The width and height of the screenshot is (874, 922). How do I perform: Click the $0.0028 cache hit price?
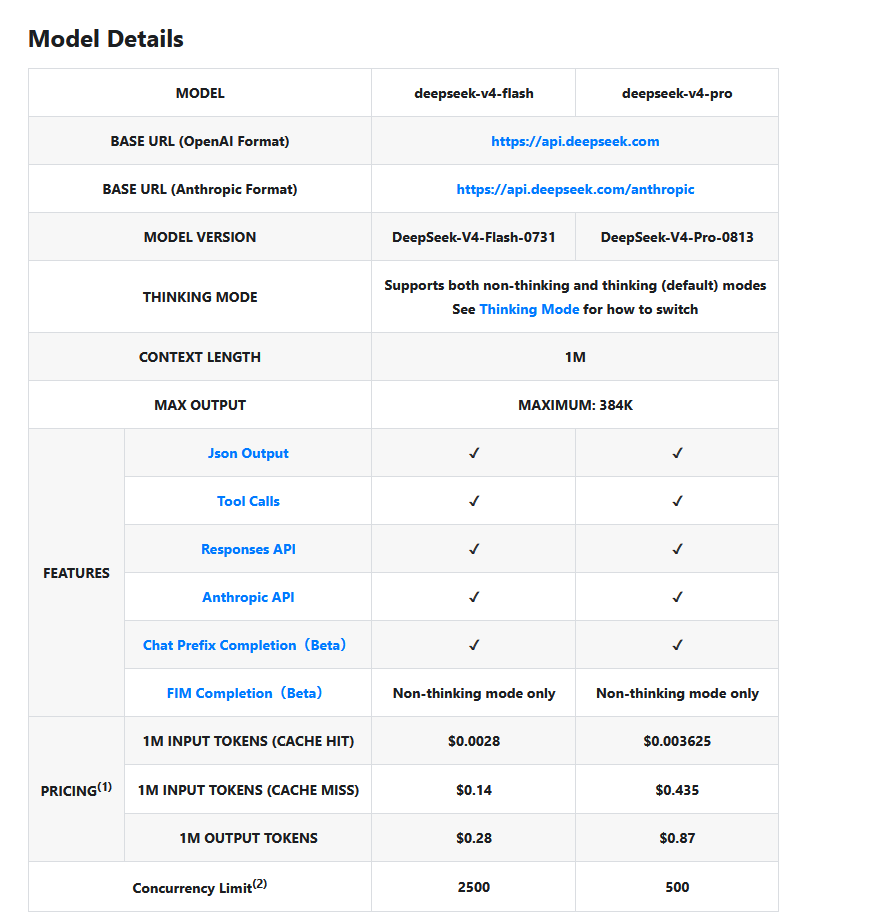pos(473,741)
